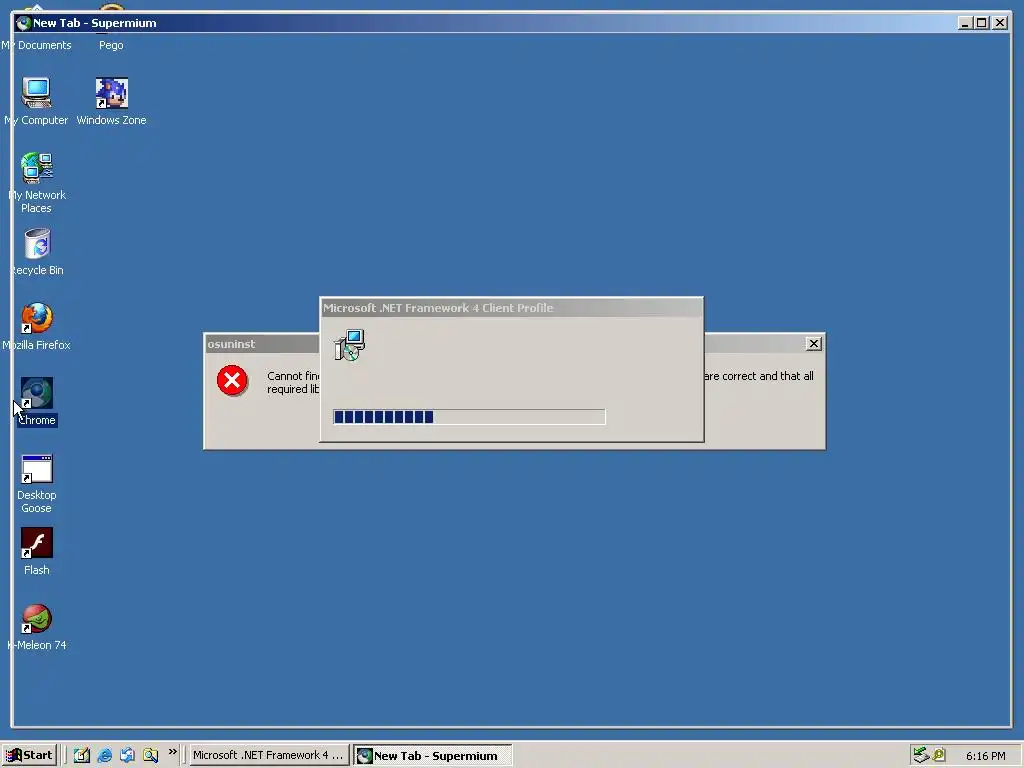This screenshot has width=1024, height=768.
Task: Switch to Microsoft .NET Framework taskbar button
Action: (x=268, y=756)
